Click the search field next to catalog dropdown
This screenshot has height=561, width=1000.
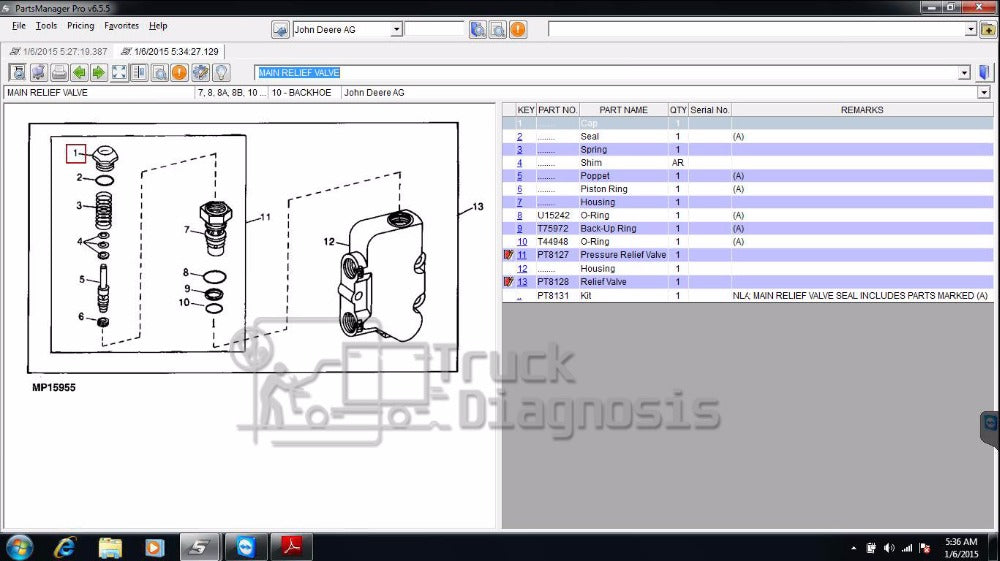pos(434,30)
